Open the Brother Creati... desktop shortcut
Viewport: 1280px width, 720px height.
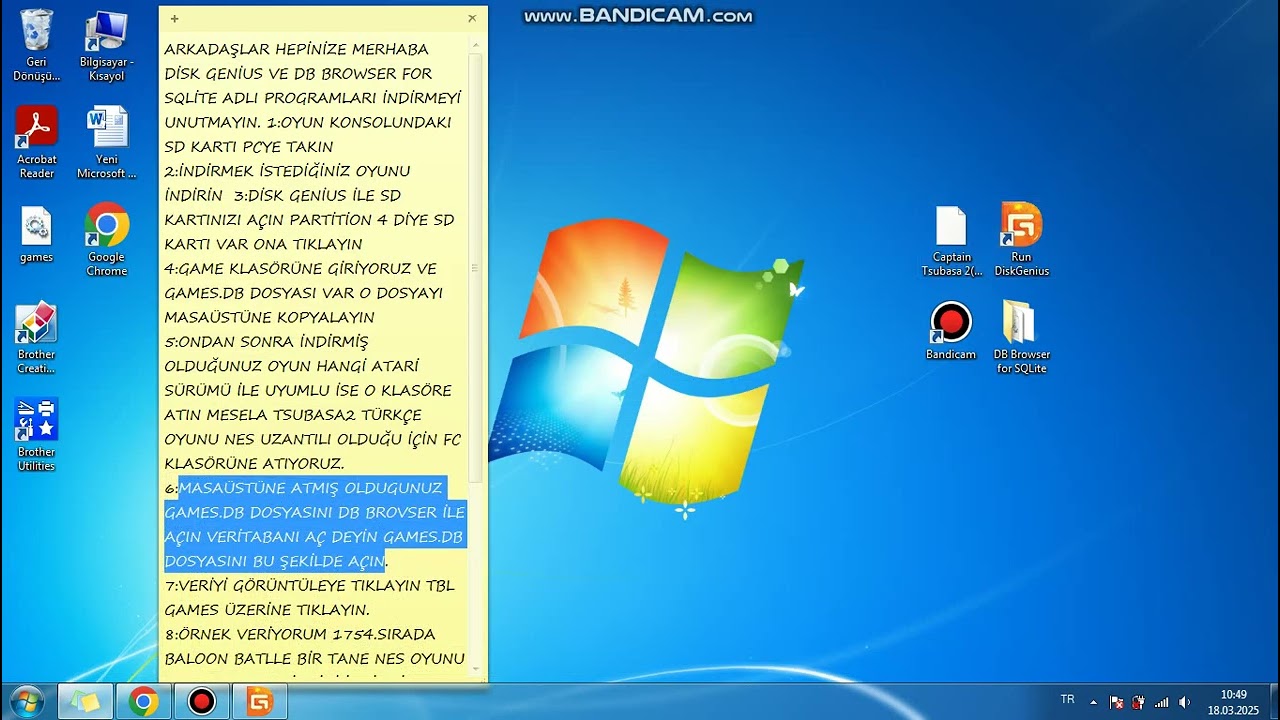point(36,338)
